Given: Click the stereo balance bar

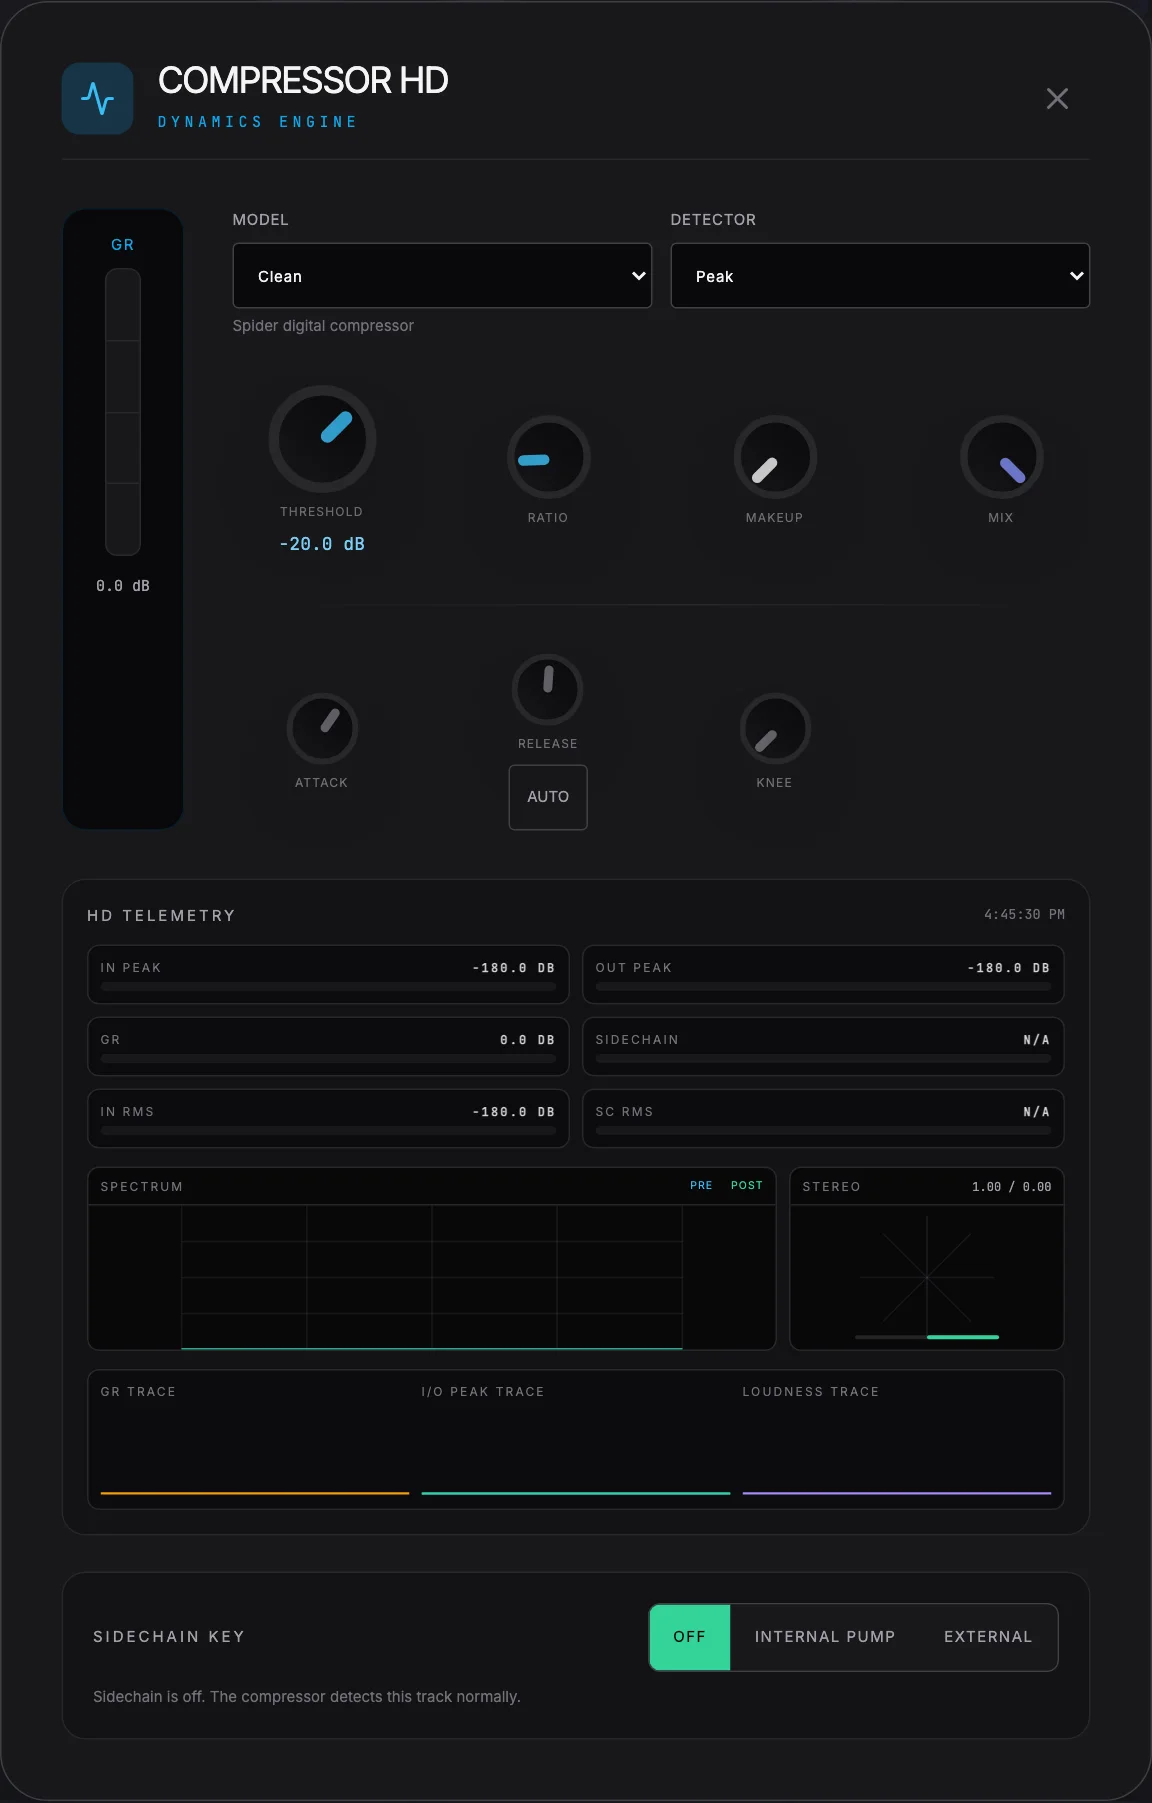Looking at the screenshot, I should (927, 1337).
